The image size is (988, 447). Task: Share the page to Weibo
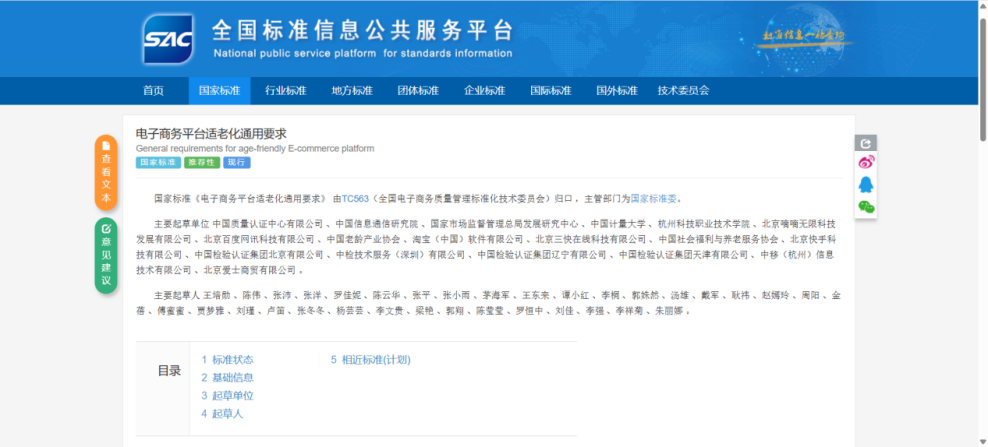[866, 163]
